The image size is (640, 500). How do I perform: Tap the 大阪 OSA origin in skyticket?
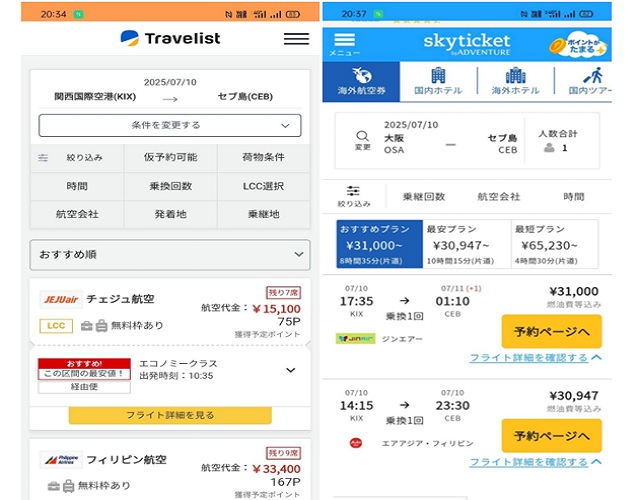(x=394, y=144)
